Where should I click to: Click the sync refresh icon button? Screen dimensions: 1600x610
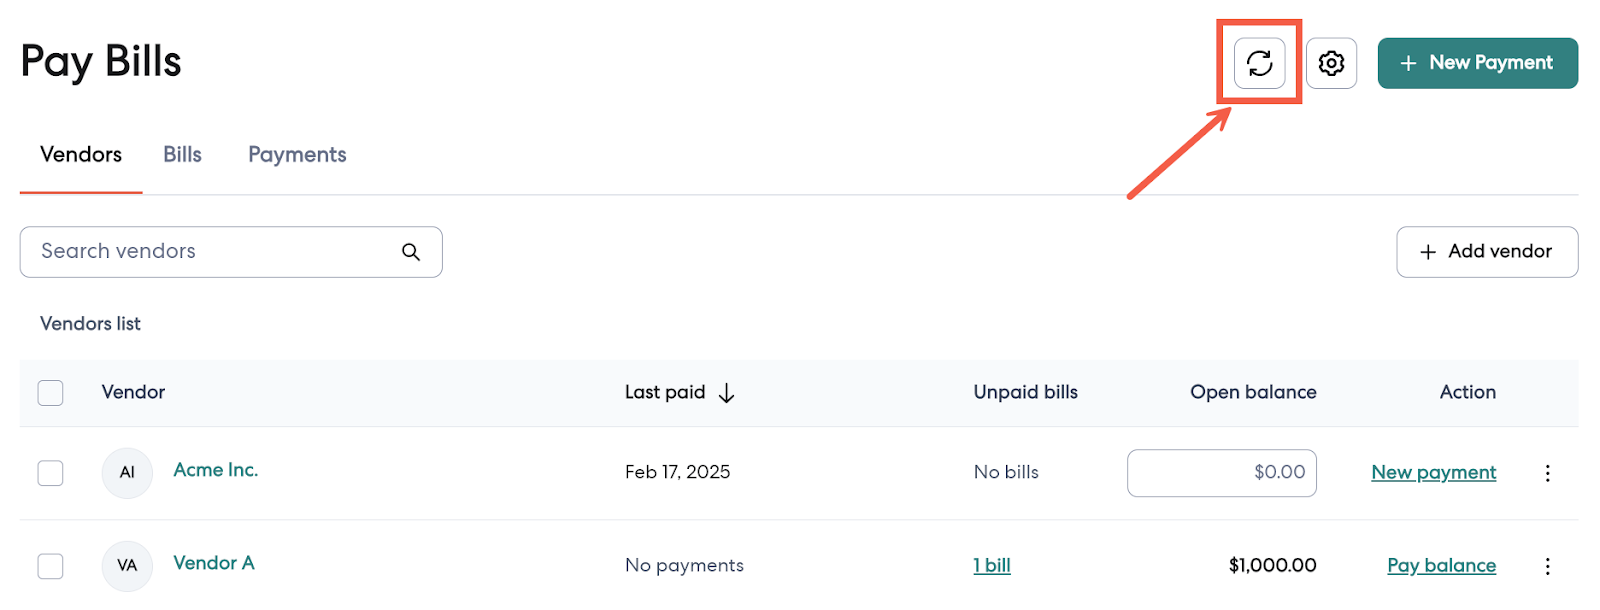click(1259, 63)
